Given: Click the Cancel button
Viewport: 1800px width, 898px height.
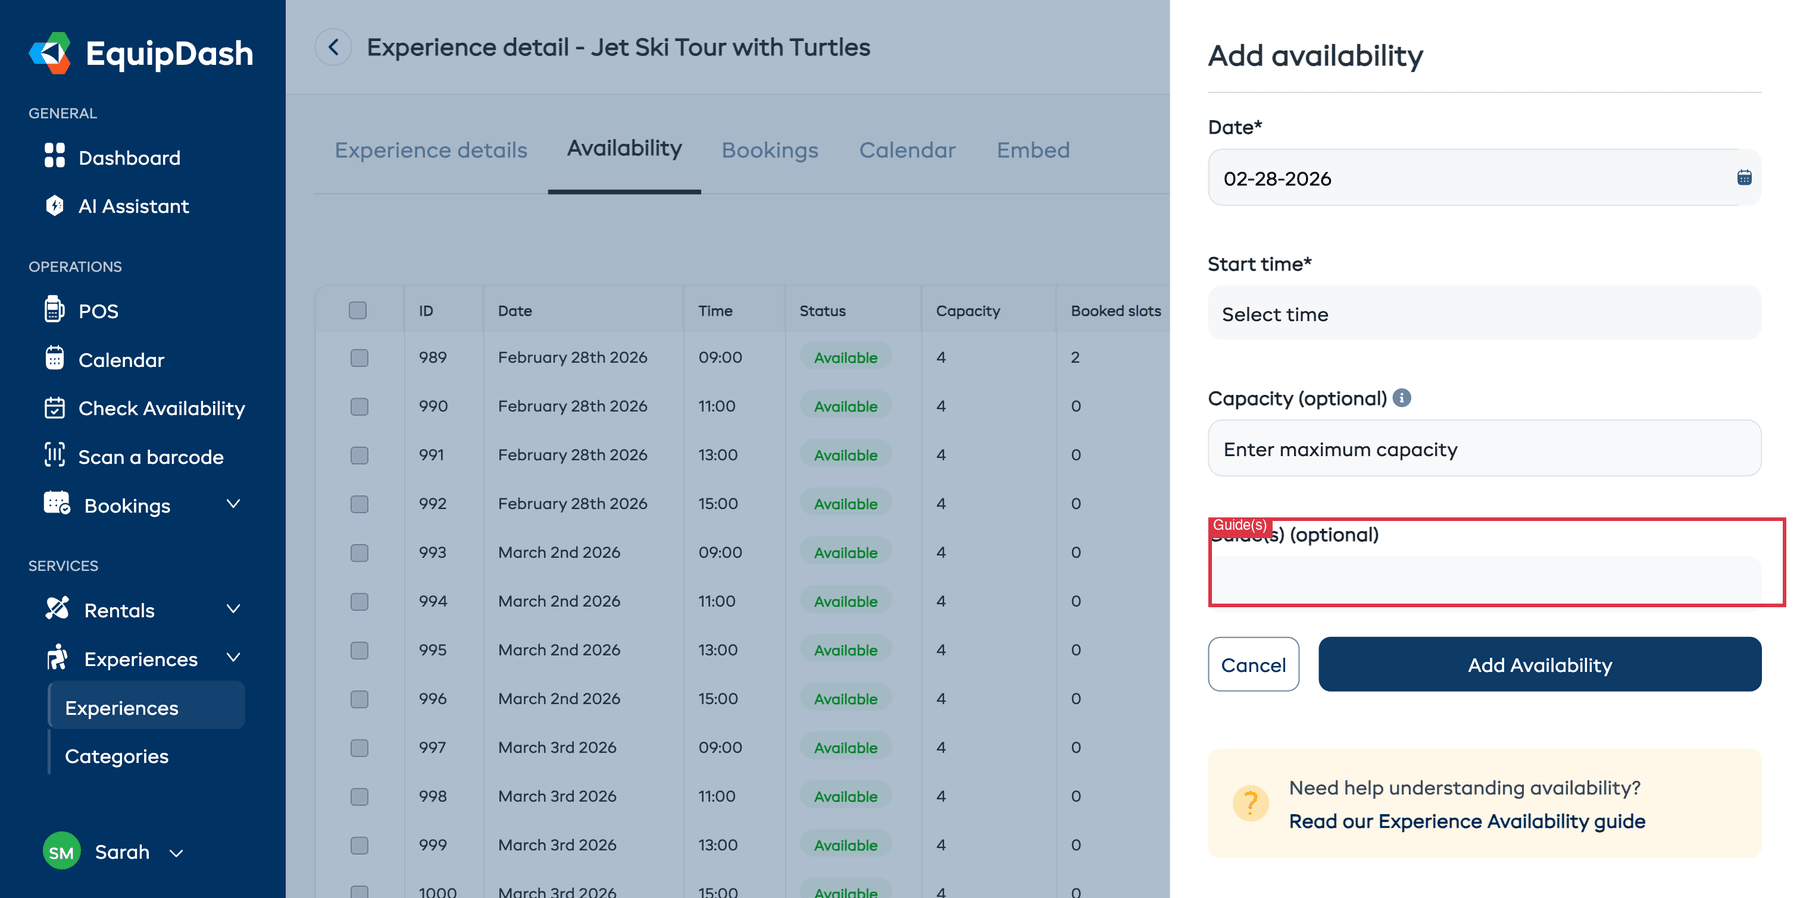Looking at the screenshot, I should tap(1253, 664).
